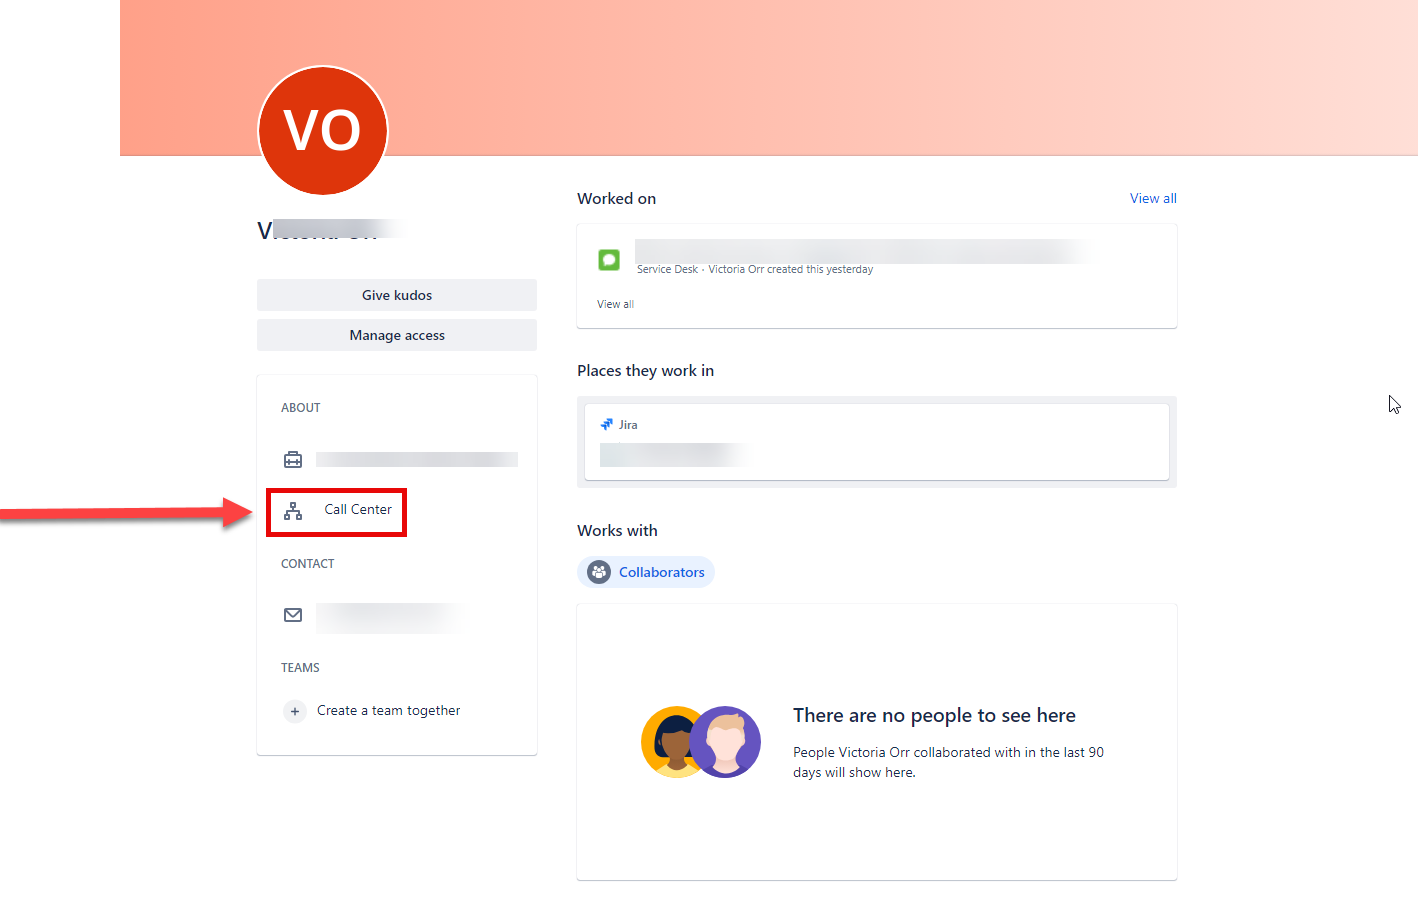This screenshot has height=916, width=1418.
Task: Click the Worked on heading
Action: click(616, 198)
